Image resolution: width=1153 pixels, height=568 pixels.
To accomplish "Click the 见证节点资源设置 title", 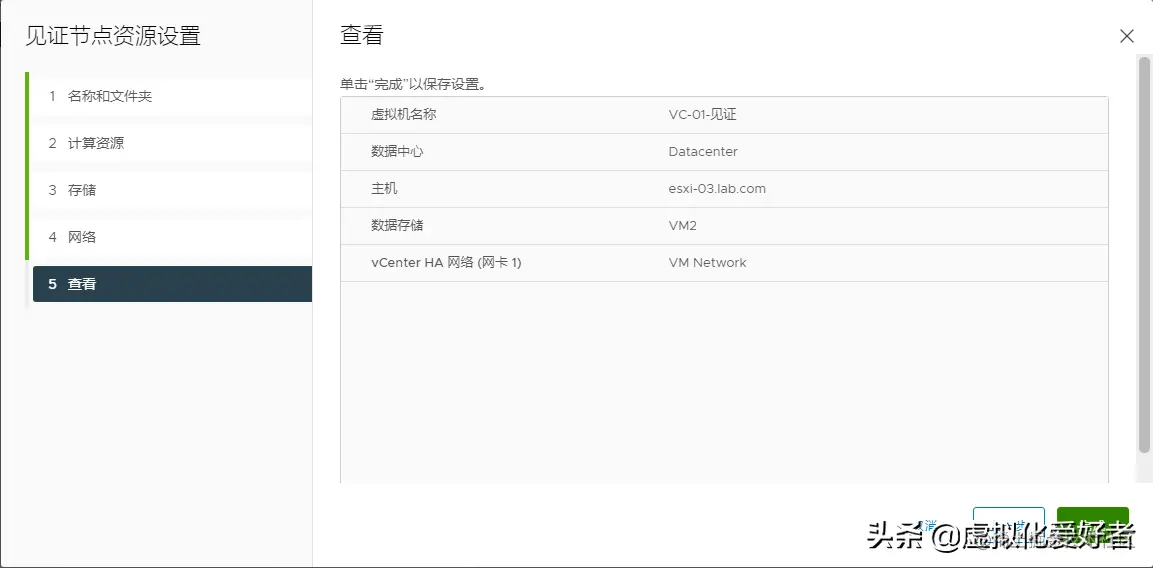I will coord(113,36).
